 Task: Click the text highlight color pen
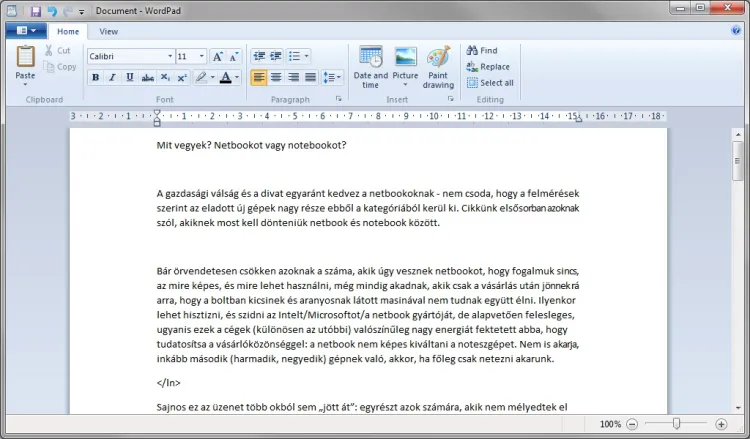pyautogui.click(x=201, y=77)
